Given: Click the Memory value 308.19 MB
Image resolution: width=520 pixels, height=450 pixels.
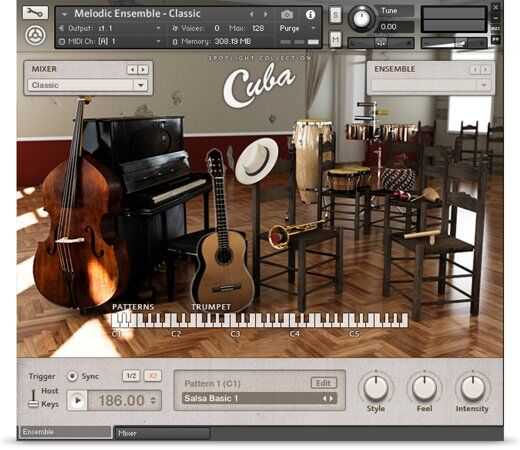Looking at the screenshot, I should pyautogui.click(x=232, y=42).
